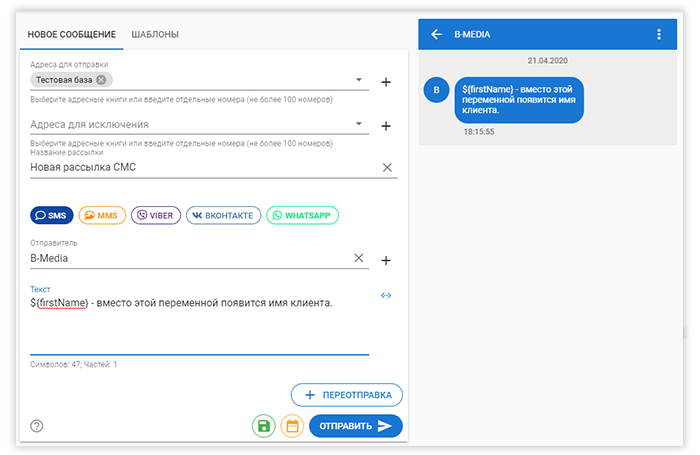
Task: Add a new sending address with plus icon
Action: click(x=386, y=81)
